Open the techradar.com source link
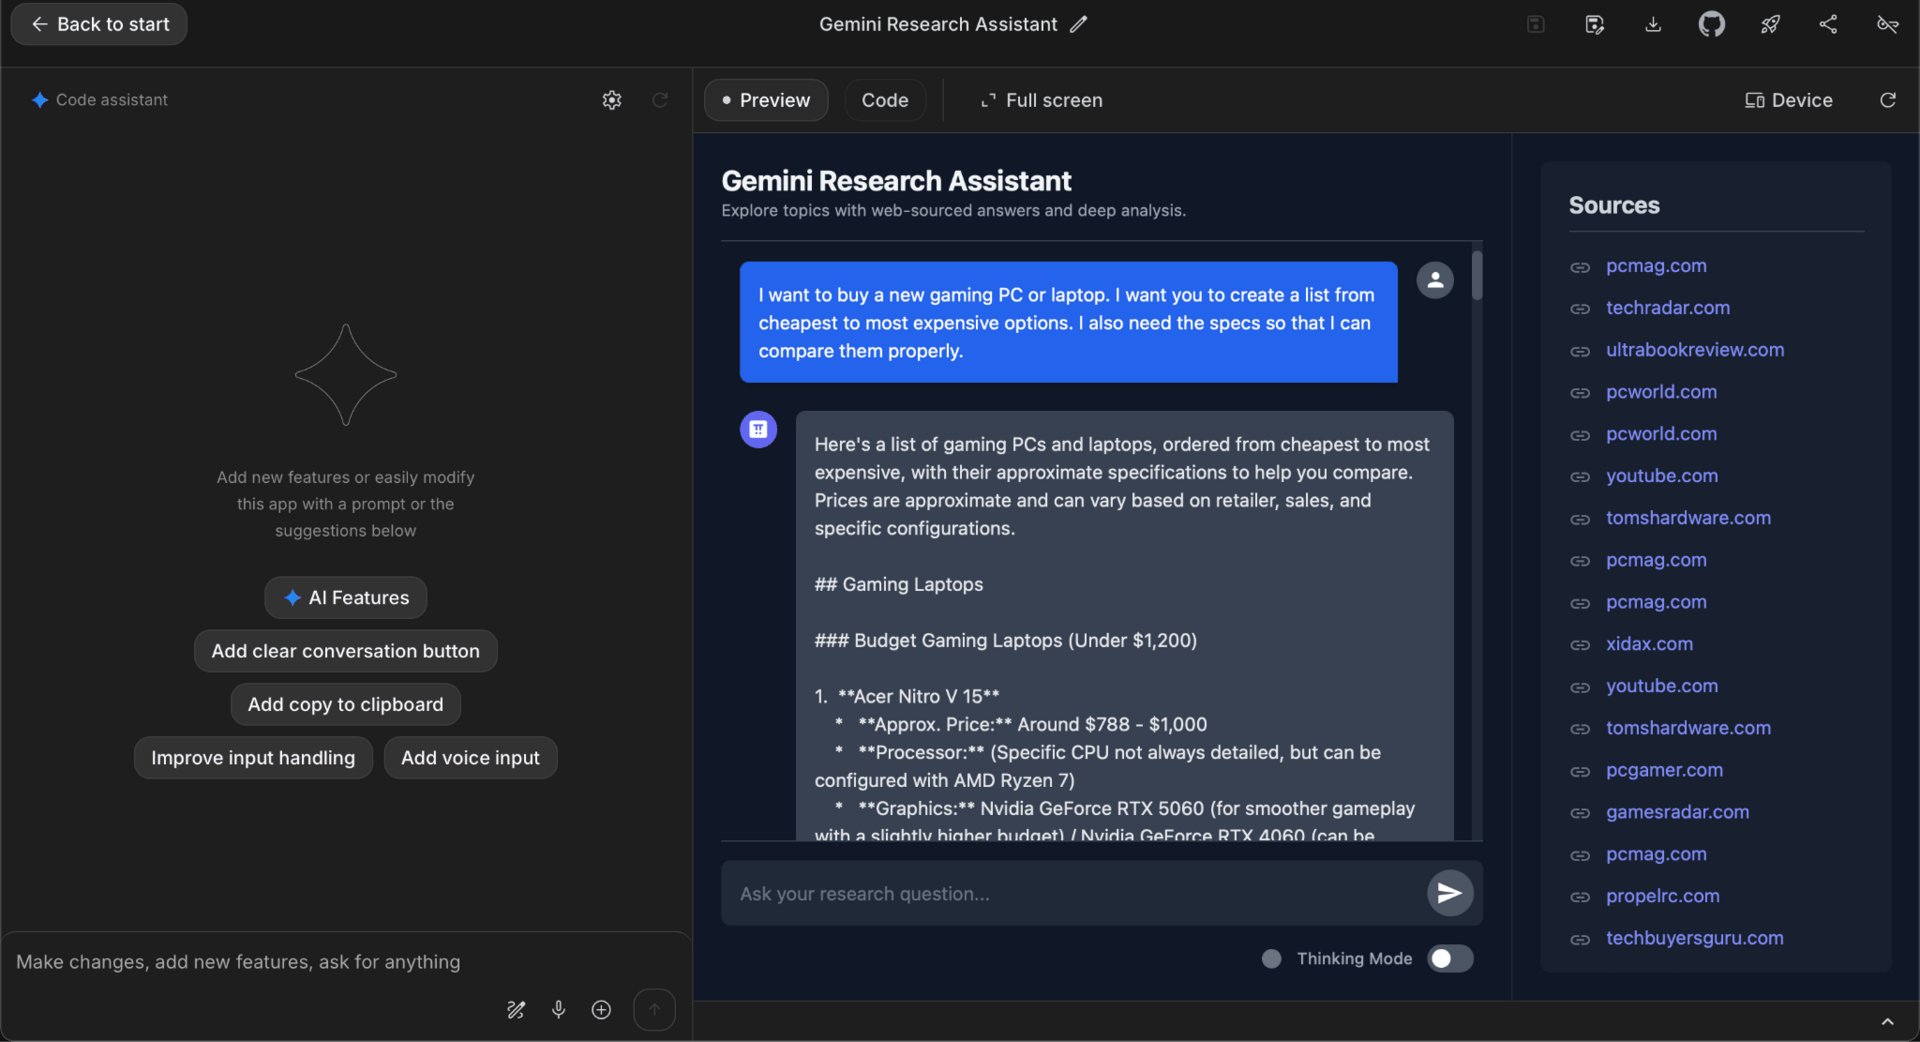The image size is (1920, 1042). pyautogui.click(x=1668, y=308)
